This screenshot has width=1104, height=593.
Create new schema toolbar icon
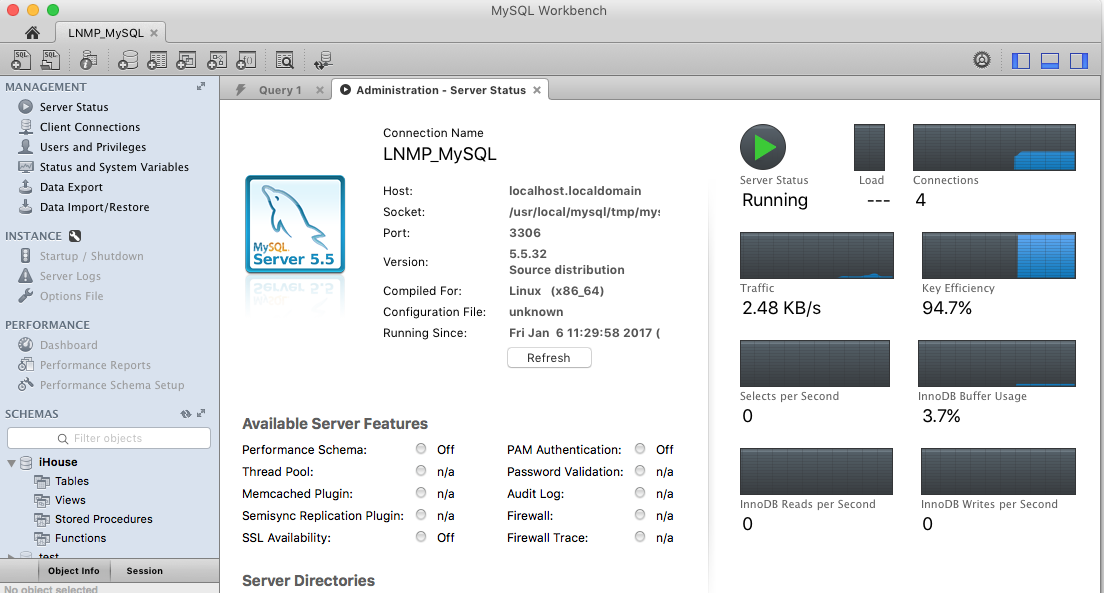coord(127,60)
